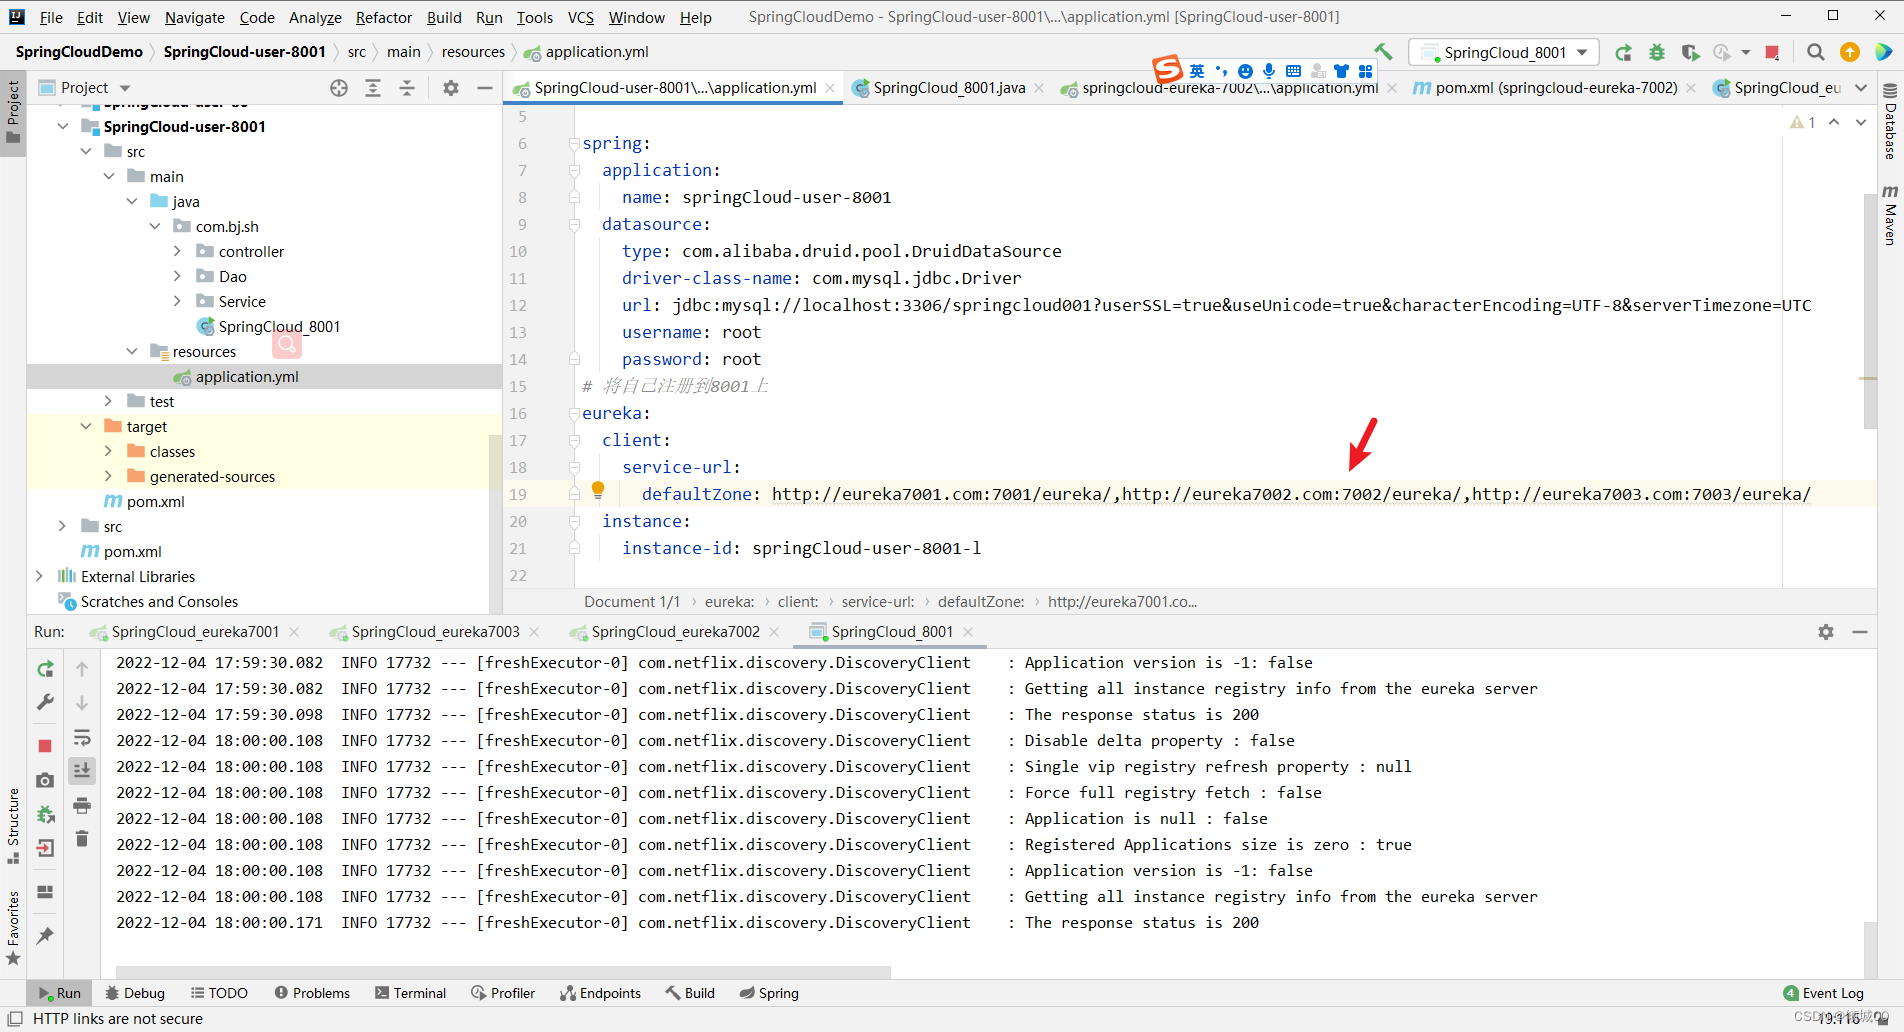1904x1032 pixels.
Task: Pin the Run tab
Action: click(x=45, y=935)
